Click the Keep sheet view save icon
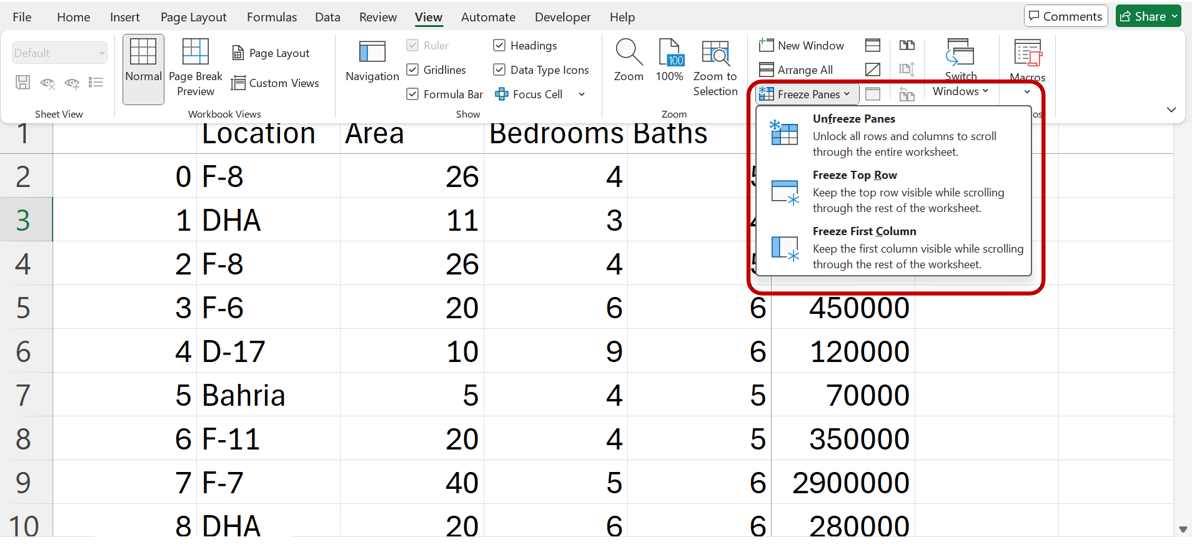The image size is (1199, 550). click(x=22, y=83)
